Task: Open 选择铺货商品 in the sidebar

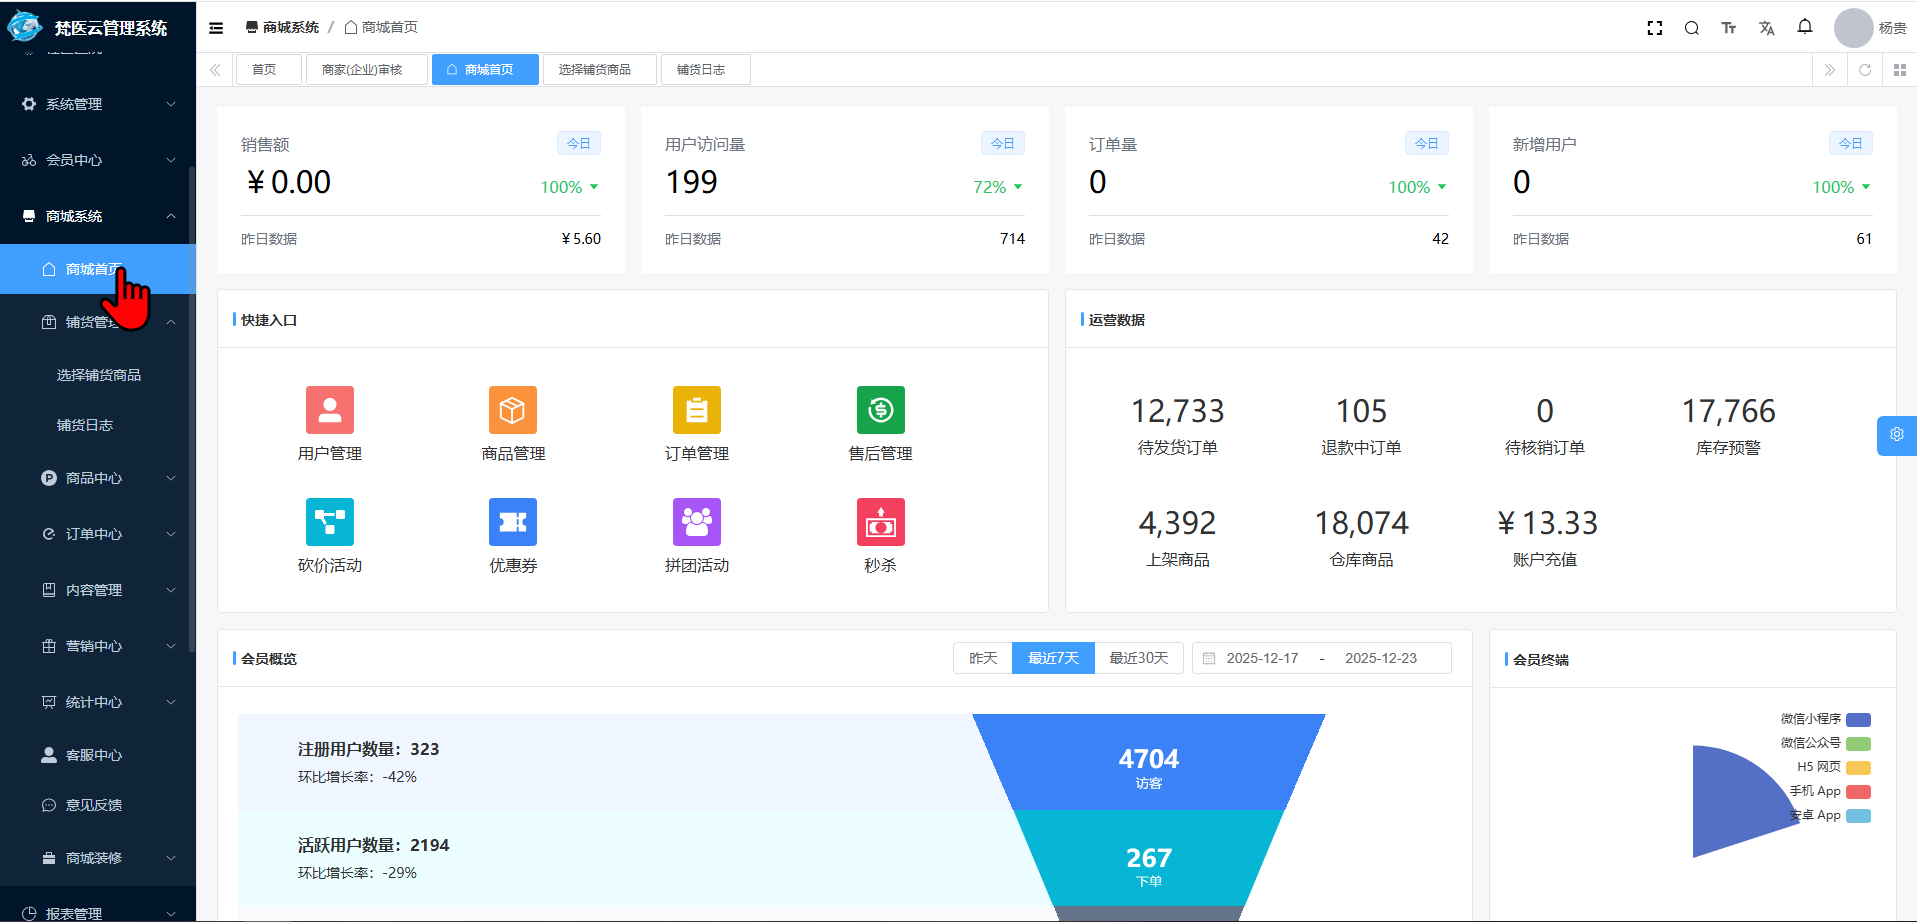Action: pyautogui.click(x=99, y=375)
